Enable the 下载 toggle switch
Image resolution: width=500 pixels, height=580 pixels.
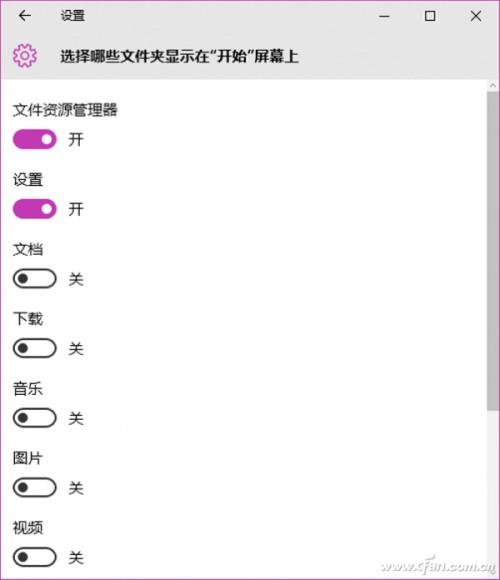pyautogui.click(x=35, y=348)
